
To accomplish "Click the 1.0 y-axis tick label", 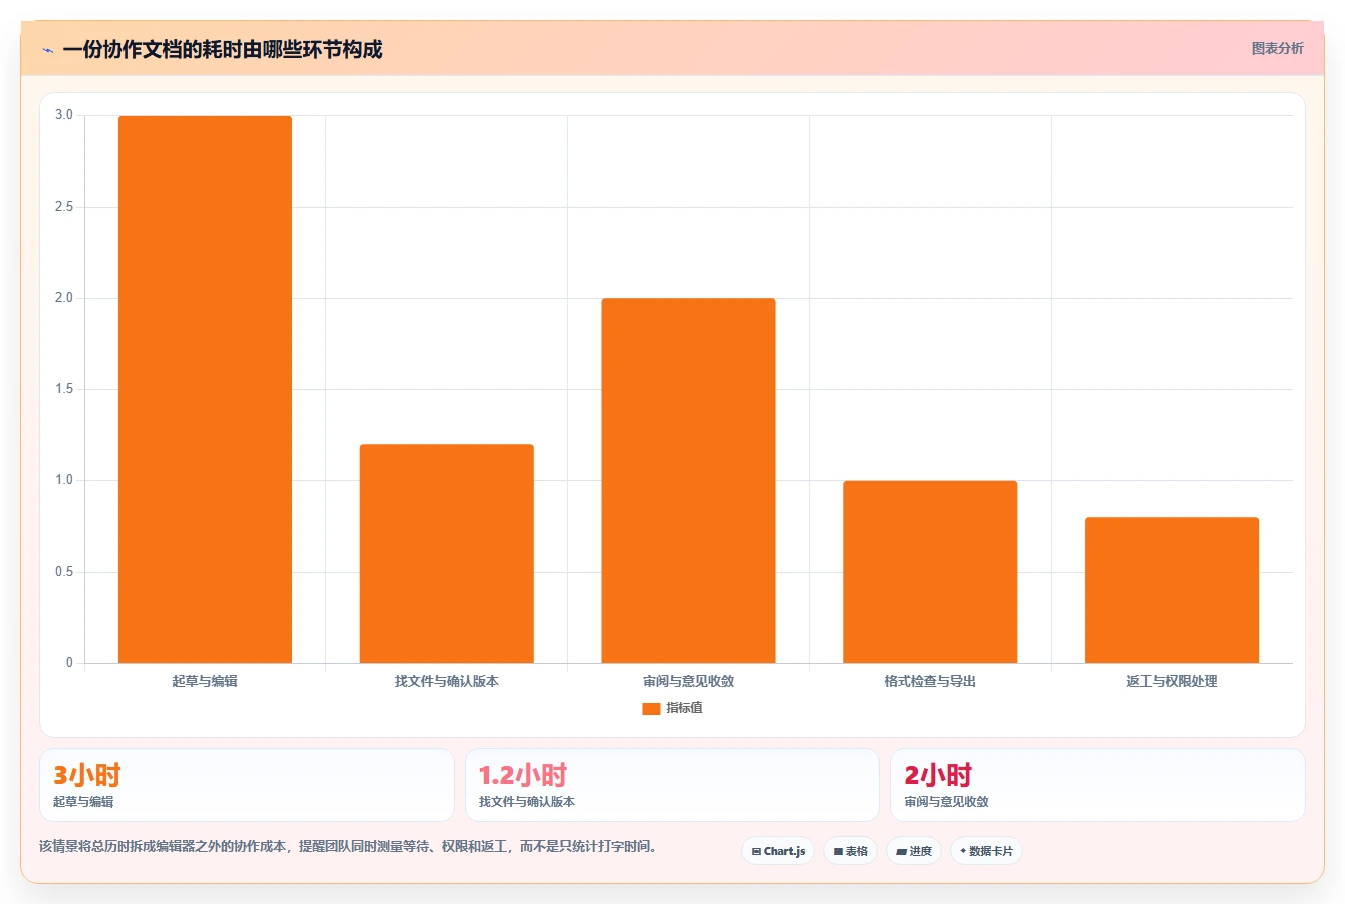I will click(x=64, y=480).
